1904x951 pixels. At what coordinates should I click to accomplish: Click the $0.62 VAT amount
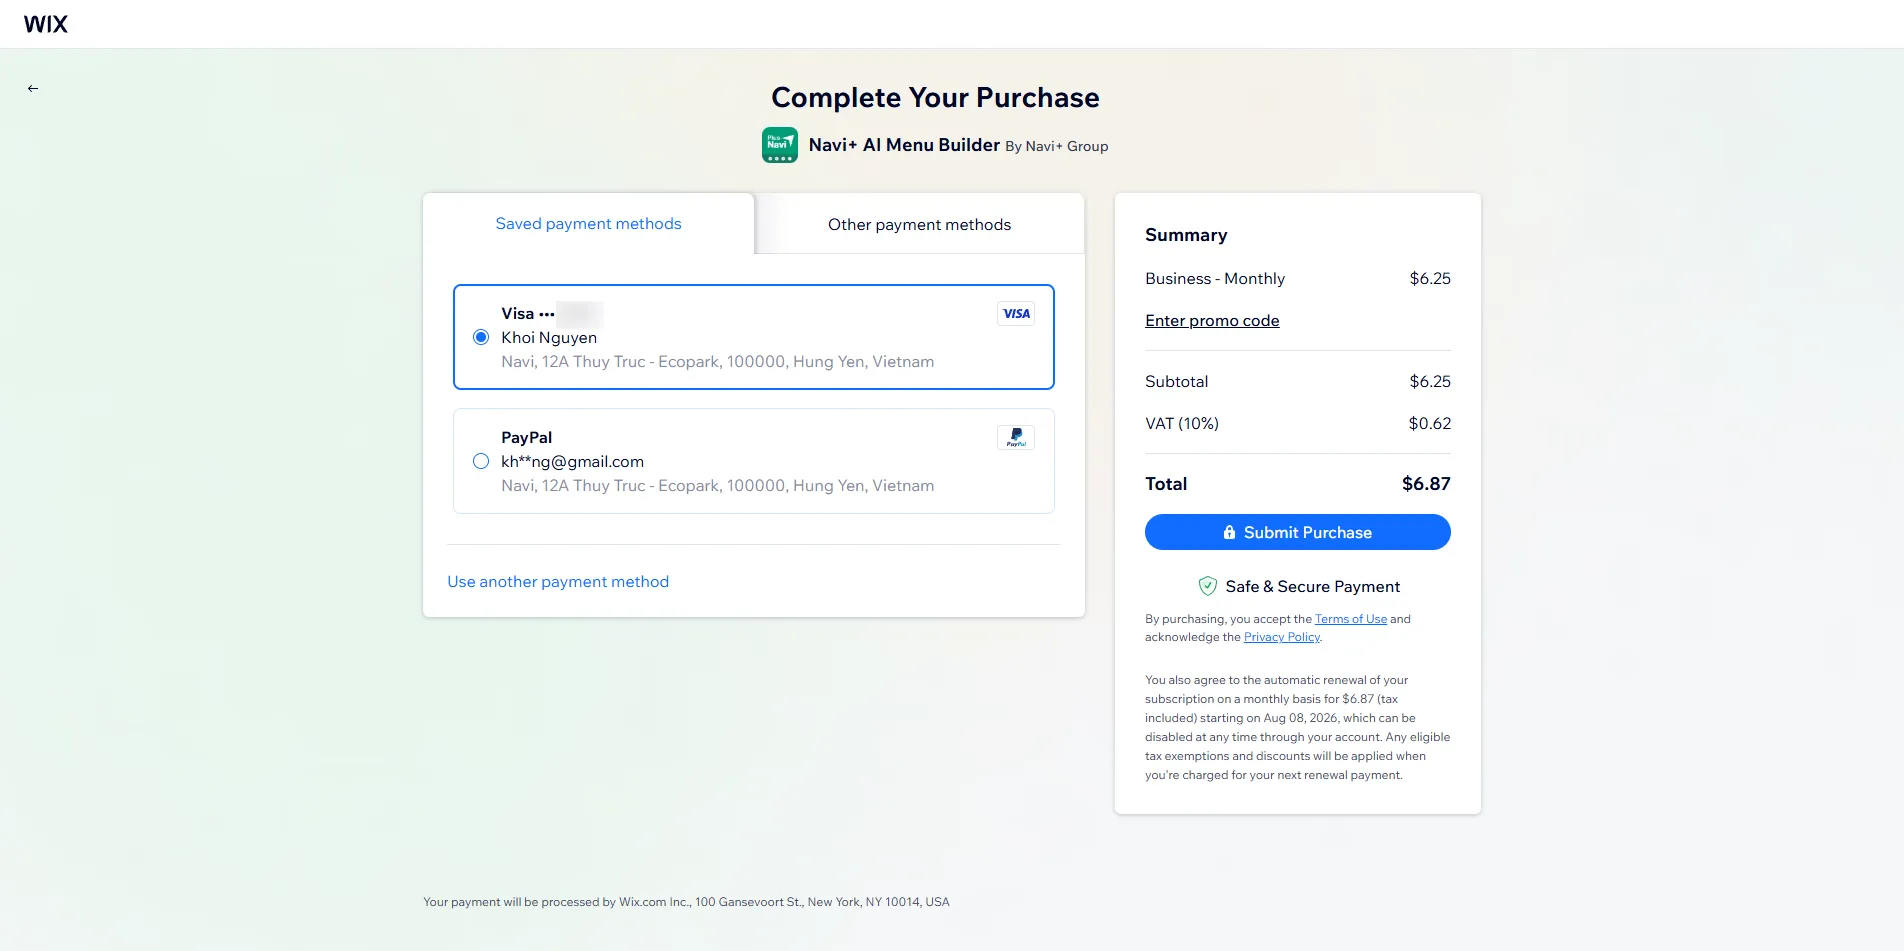point(1429,424)
